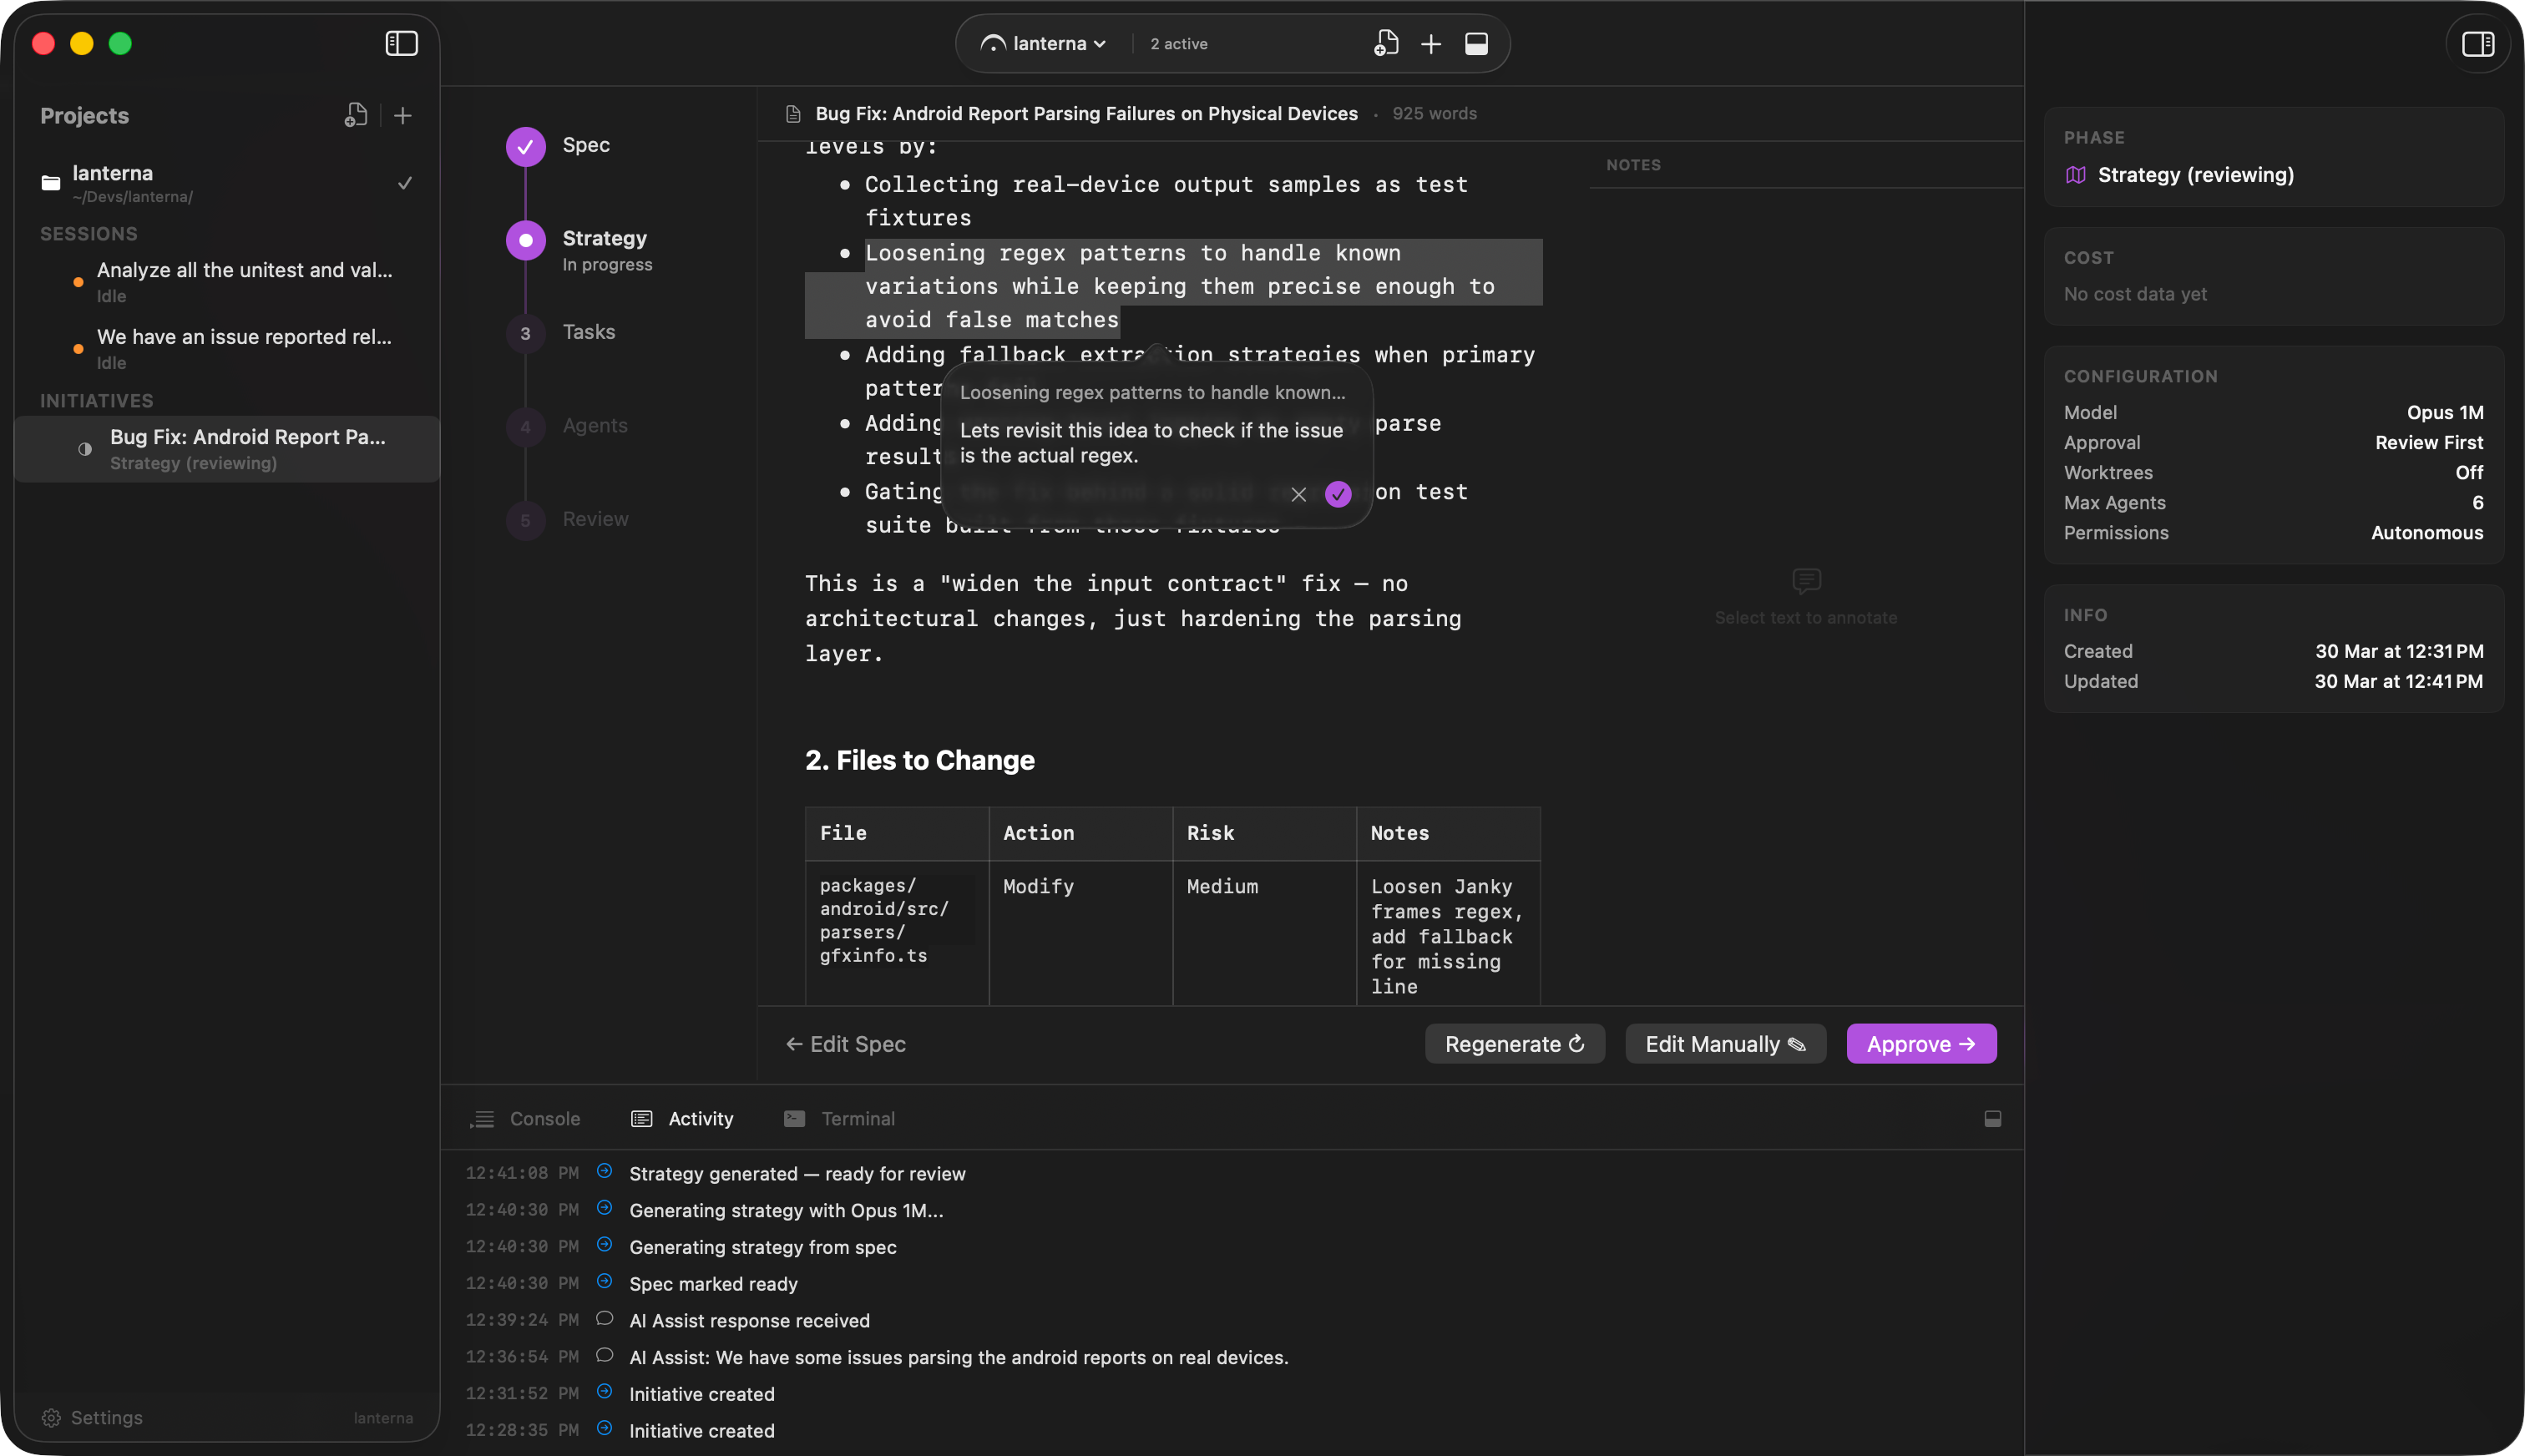Toggle the left sidebar panel icon

401,43
